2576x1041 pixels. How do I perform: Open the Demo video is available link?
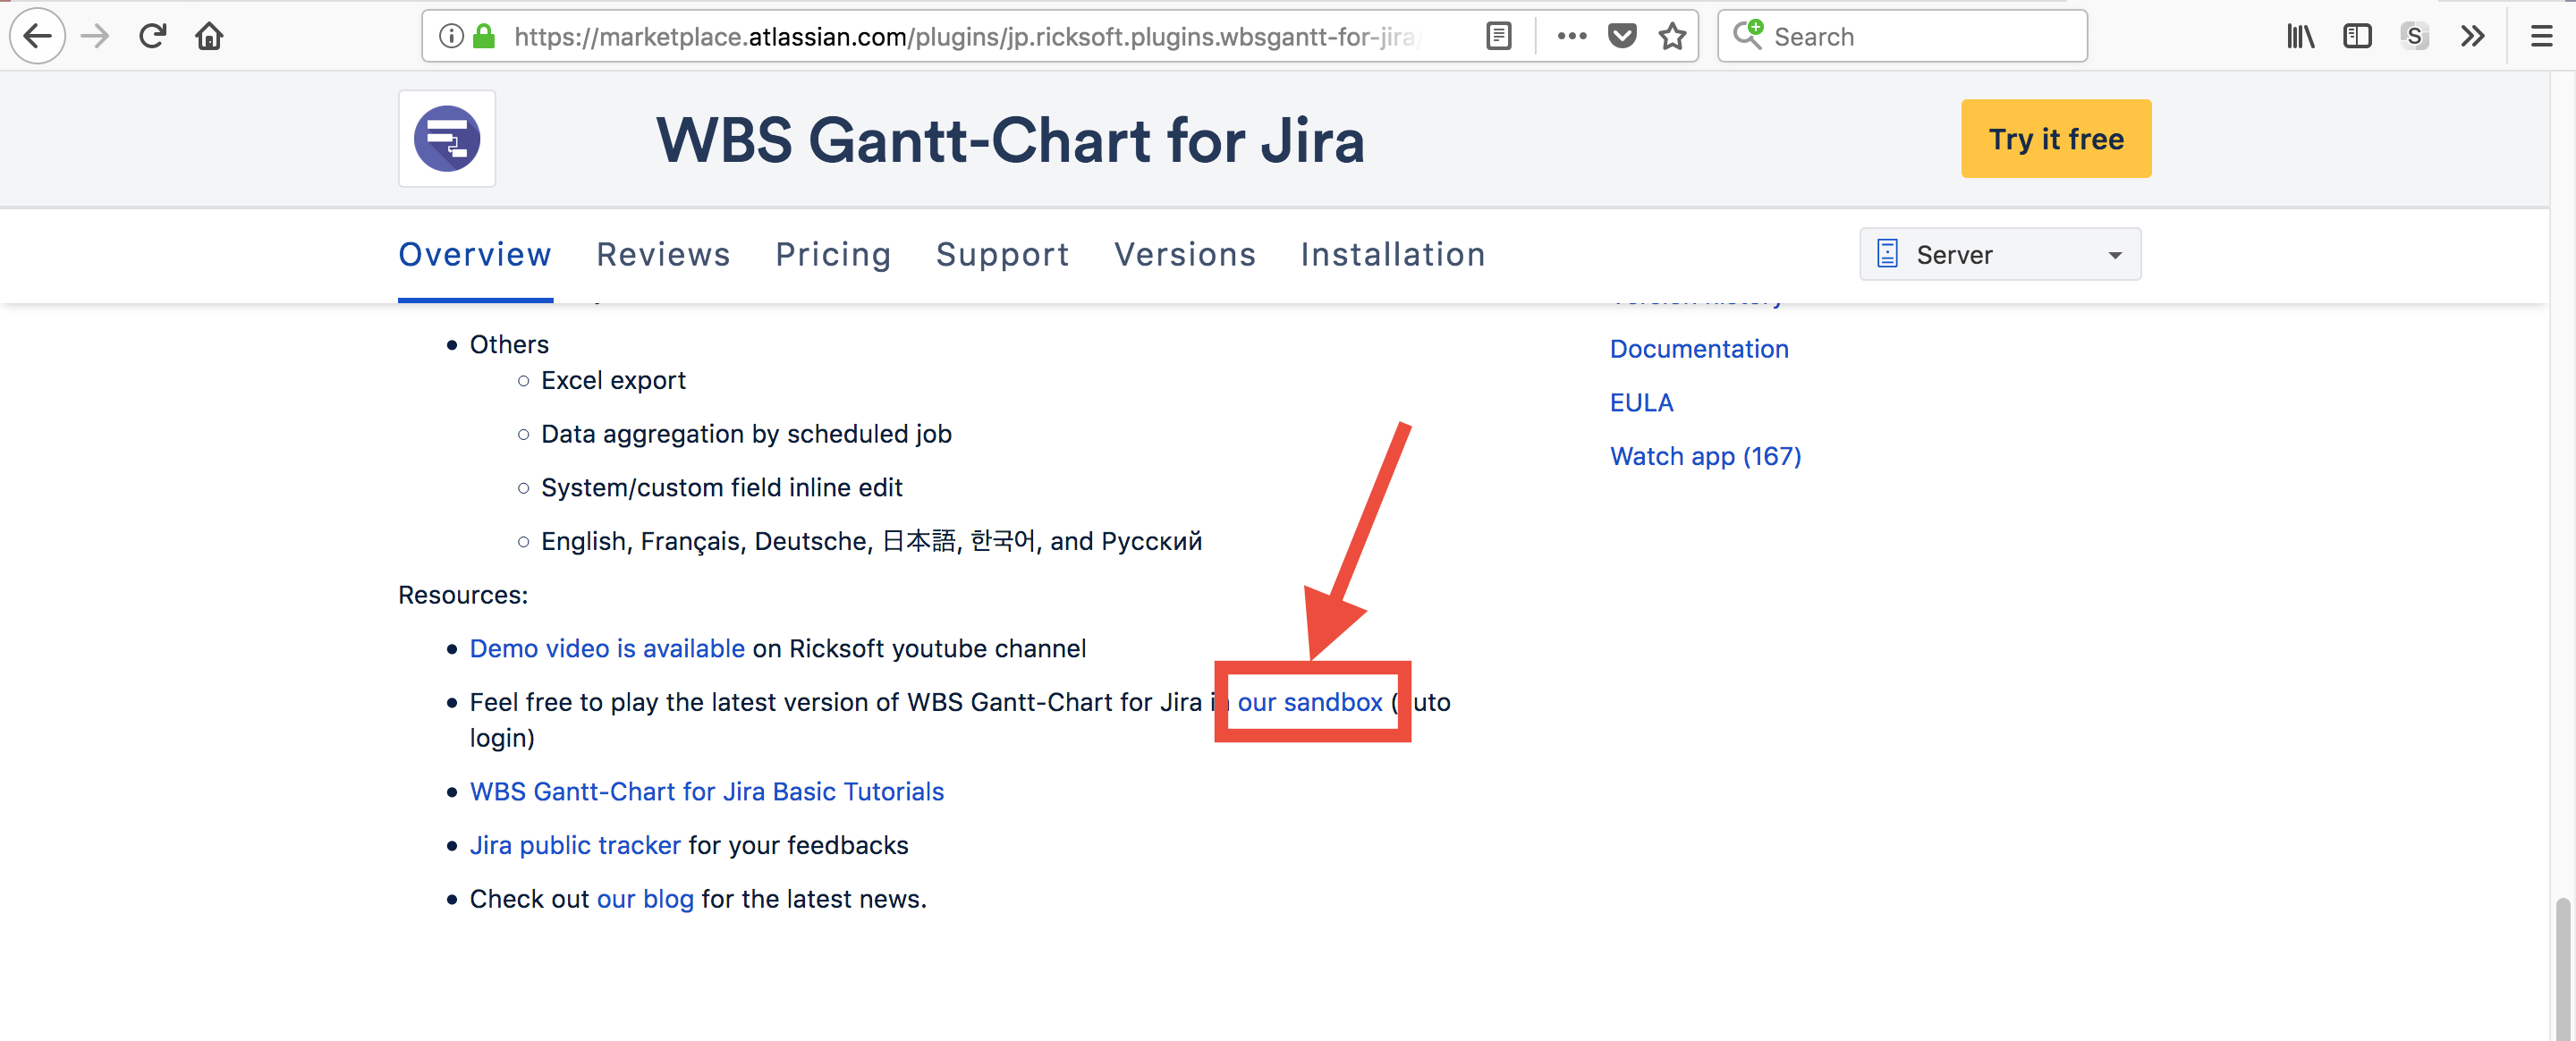(607, 649)
